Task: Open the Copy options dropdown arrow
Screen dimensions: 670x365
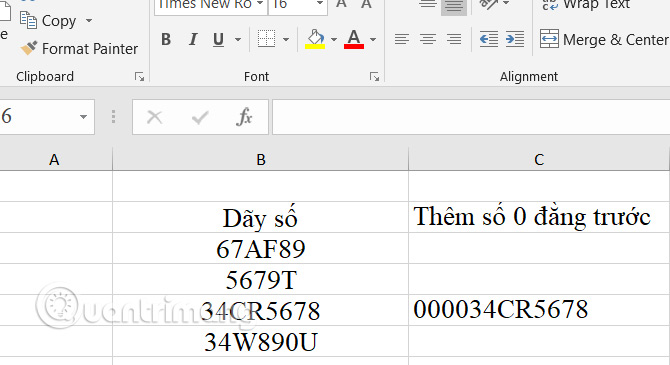Action: pos(89,21)
